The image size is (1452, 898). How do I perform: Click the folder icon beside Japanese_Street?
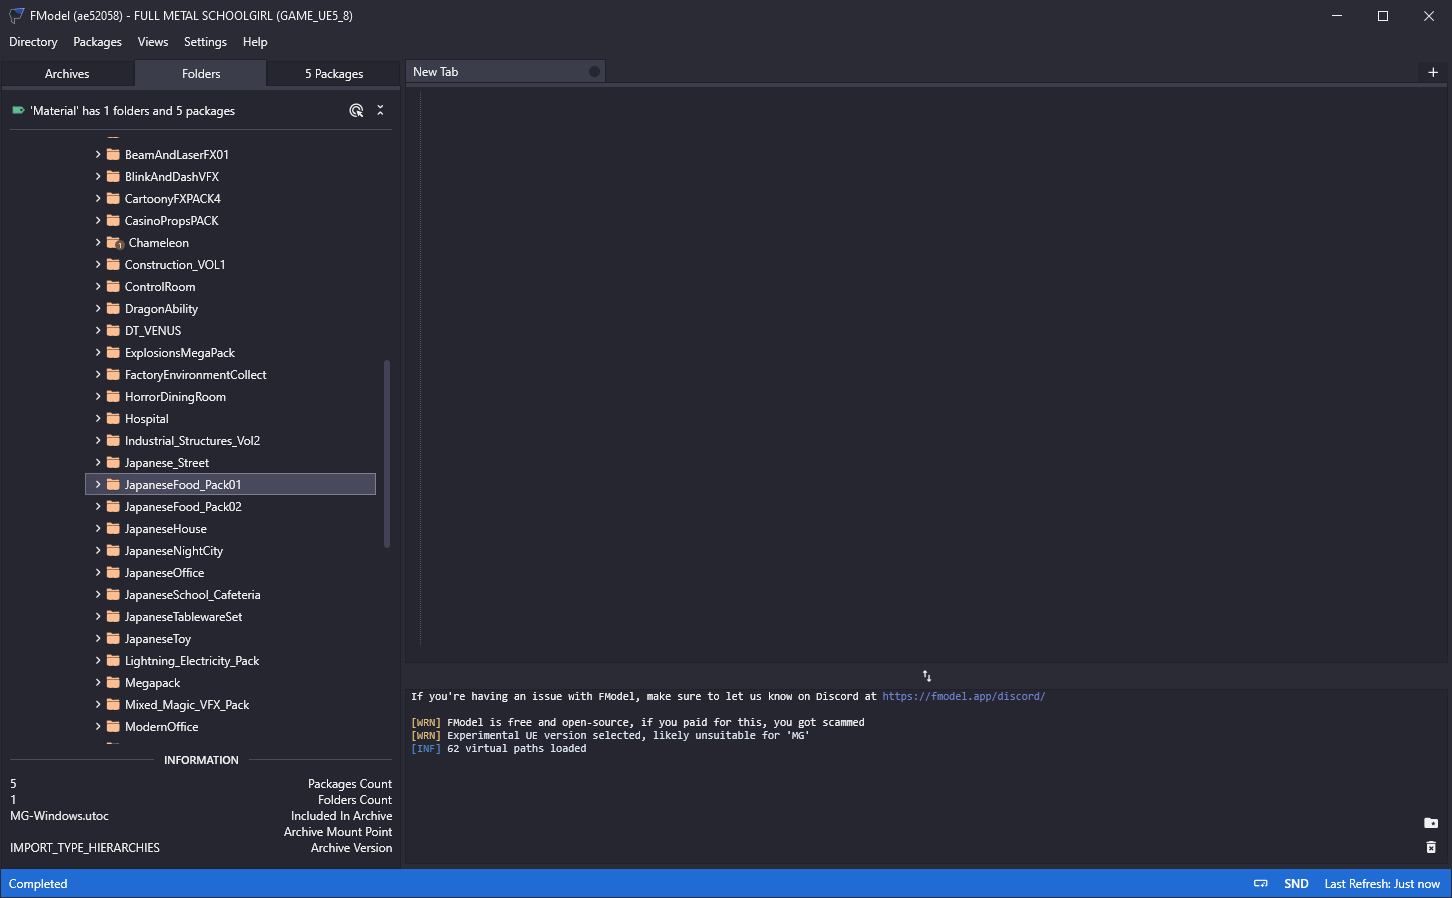(x=114, y=463)
